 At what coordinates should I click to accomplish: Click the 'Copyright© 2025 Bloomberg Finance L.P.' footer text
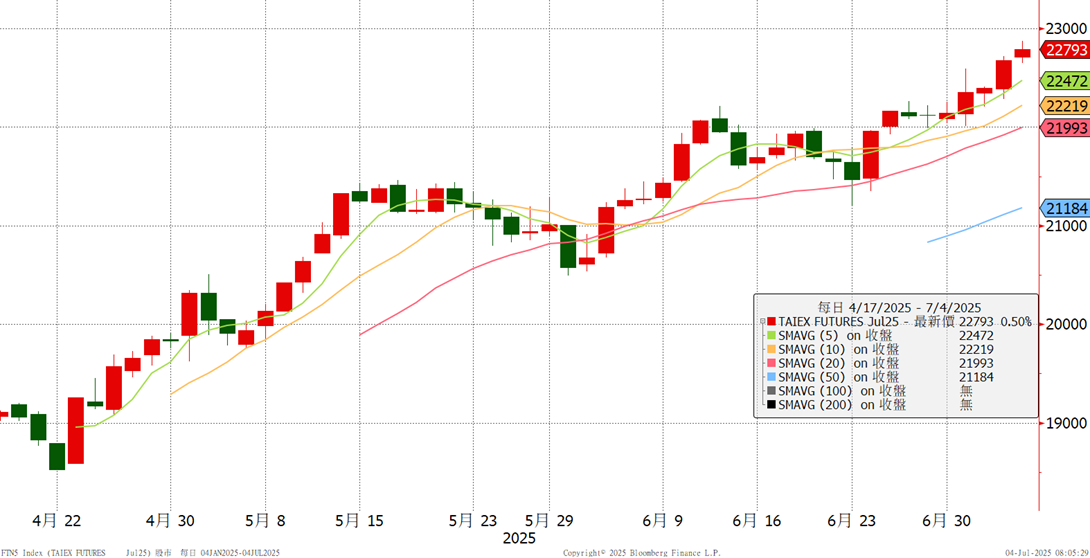[x=641, y=552]
